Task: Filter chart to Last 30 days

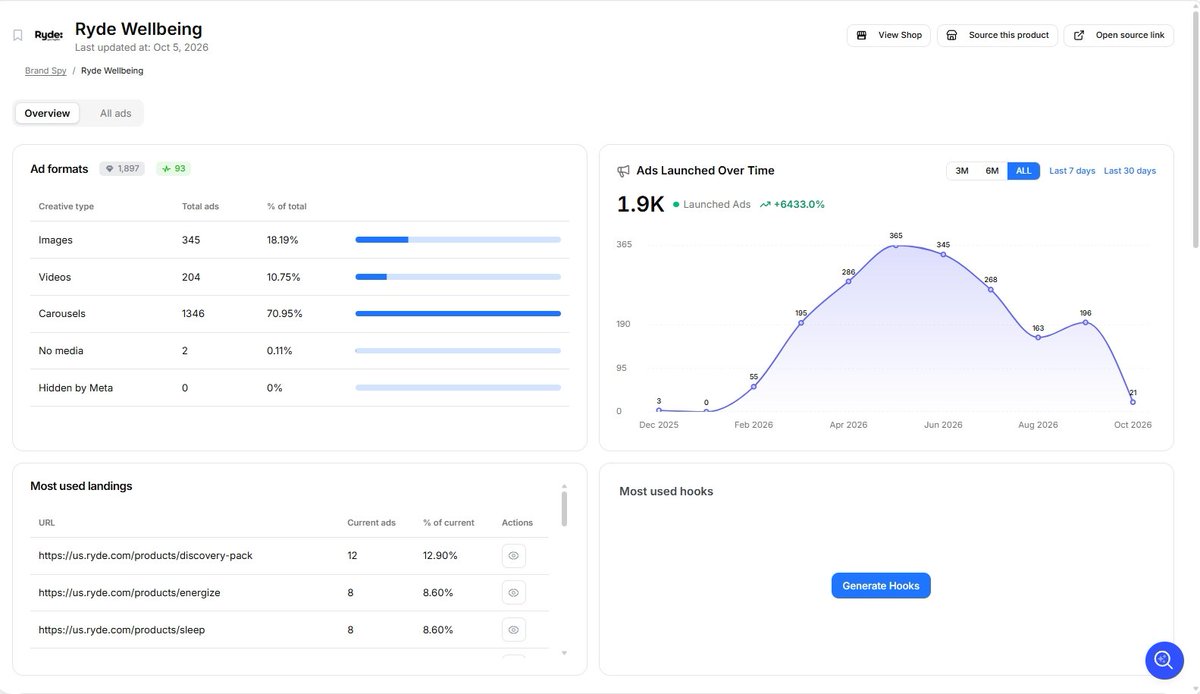Action: 1130,171
